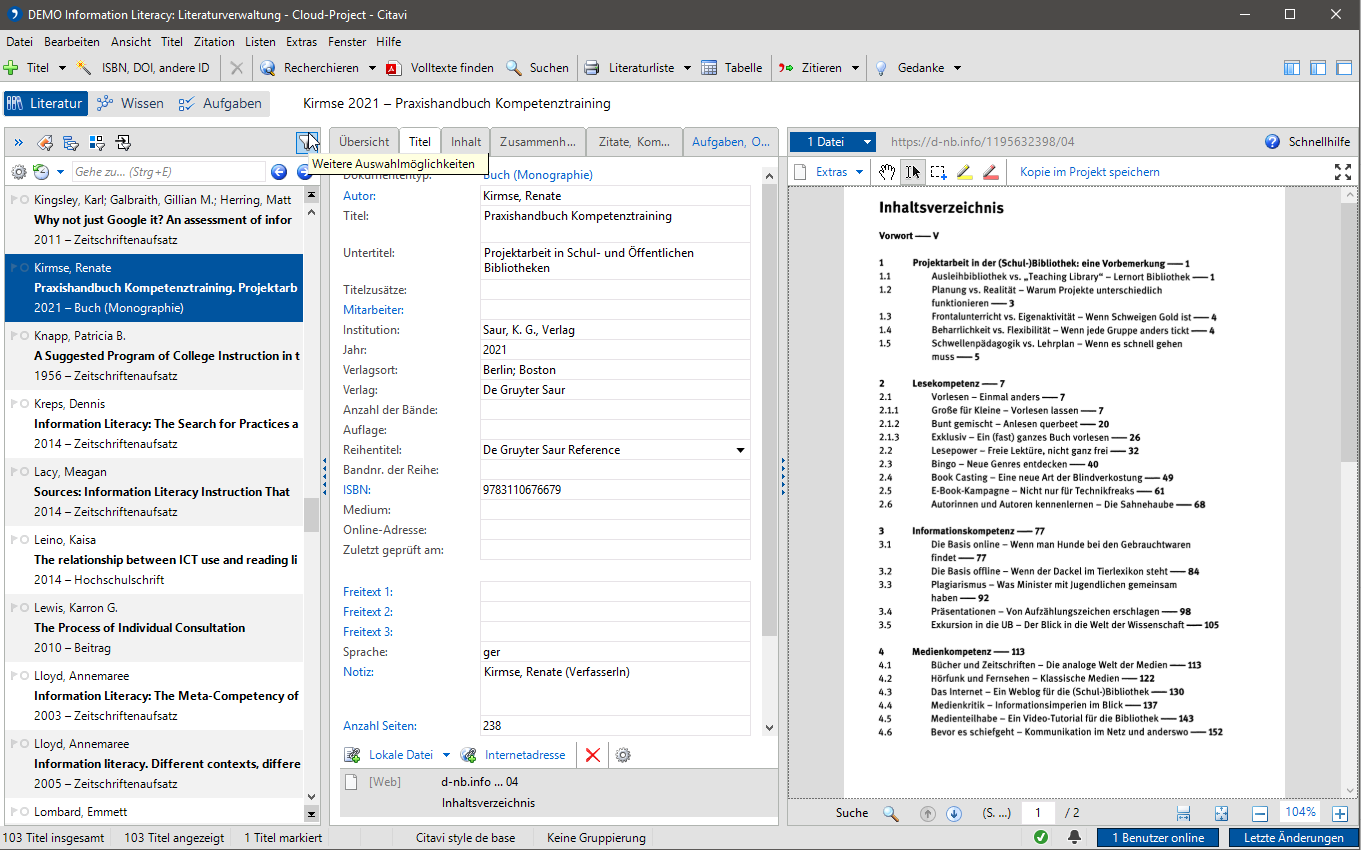The image size is (1361, 850).
Task: Click the green plus Titel add icon
Action: tap(11, 68)
